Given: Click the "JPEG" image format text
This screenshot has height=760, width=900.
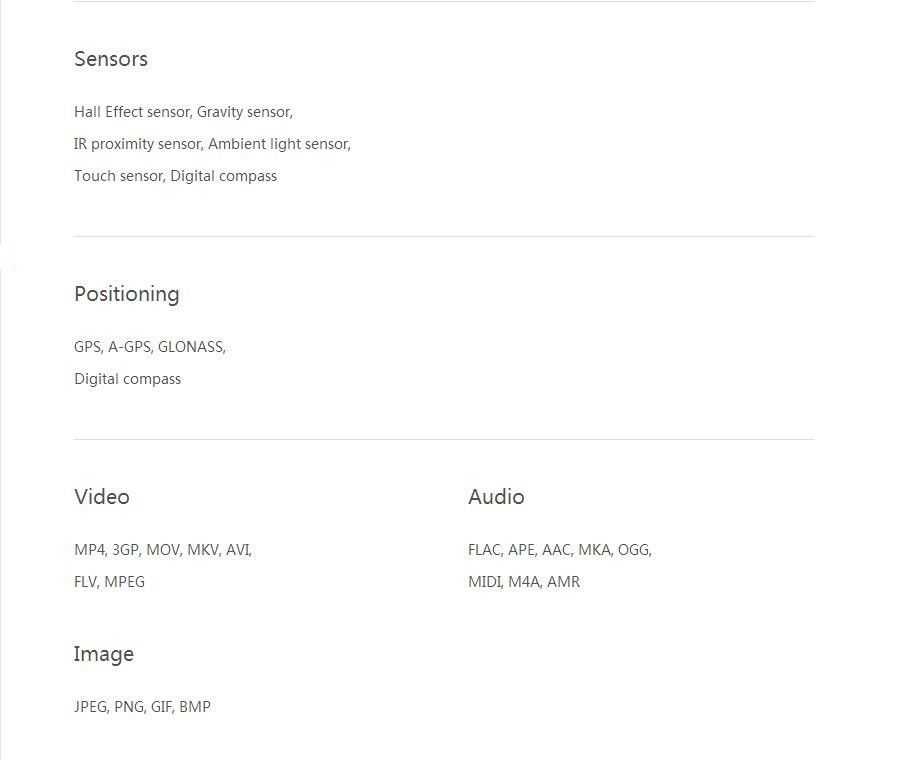Looking at the screenshot, I should pos(90,707).
